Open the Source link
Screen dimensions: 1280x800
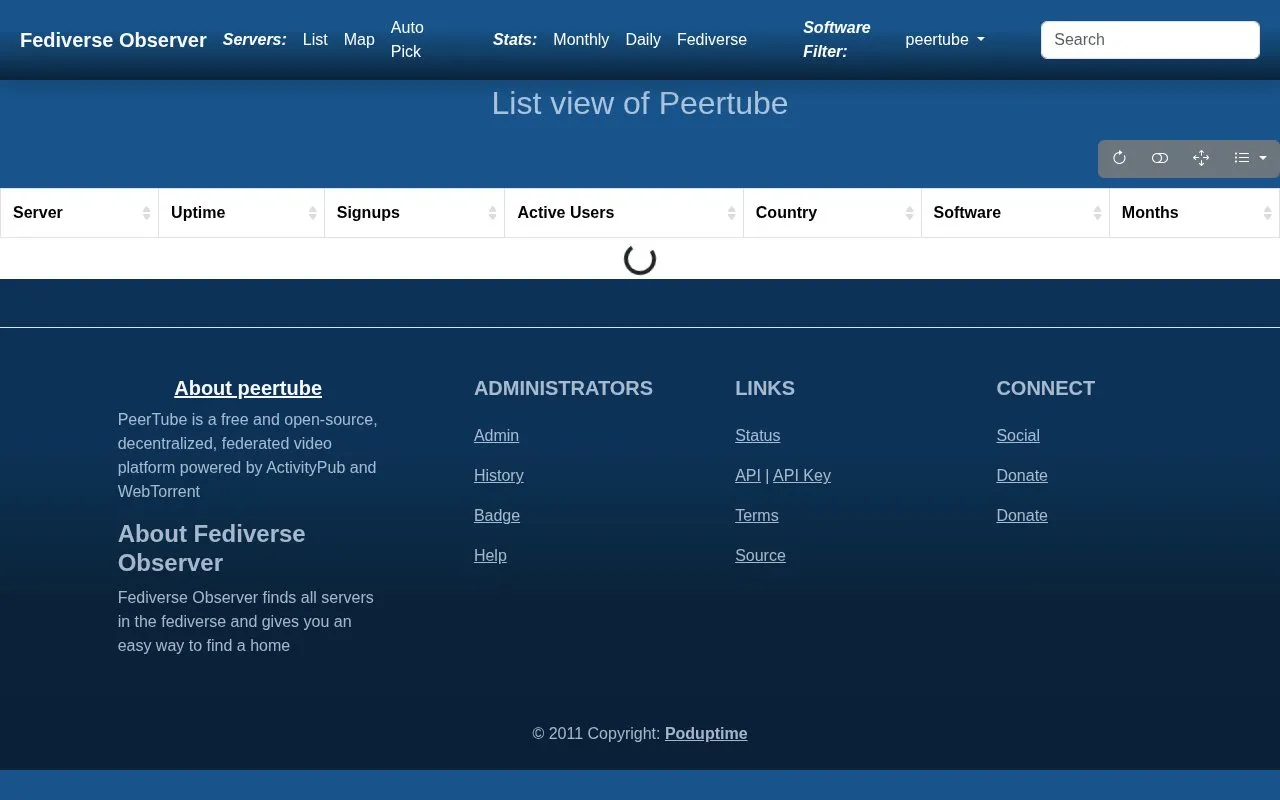pyautogui.click(x=760, y=556)
